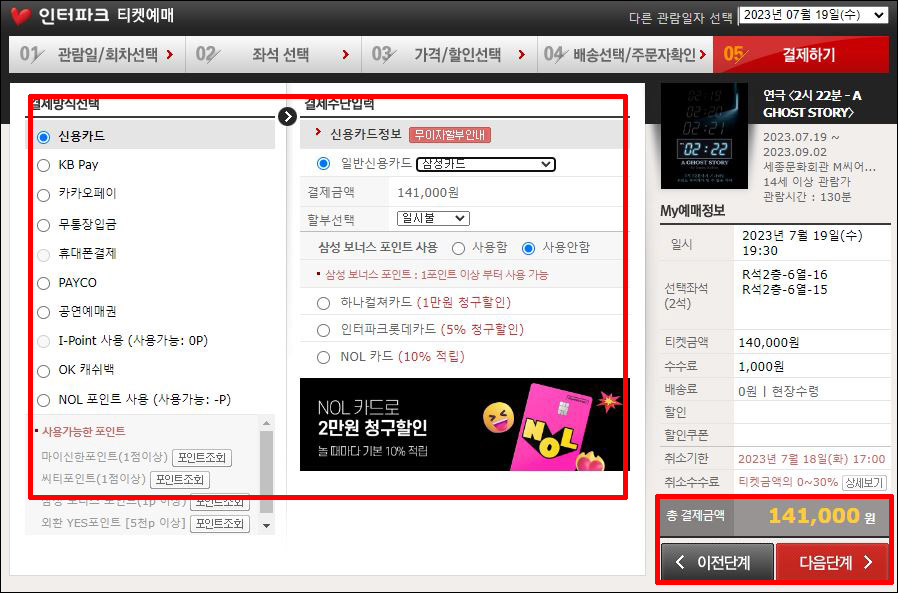898x593 pixels.
Task: Click the round arrow icon between payment panels
Action: pyautogui.click(x=287, y=116)
